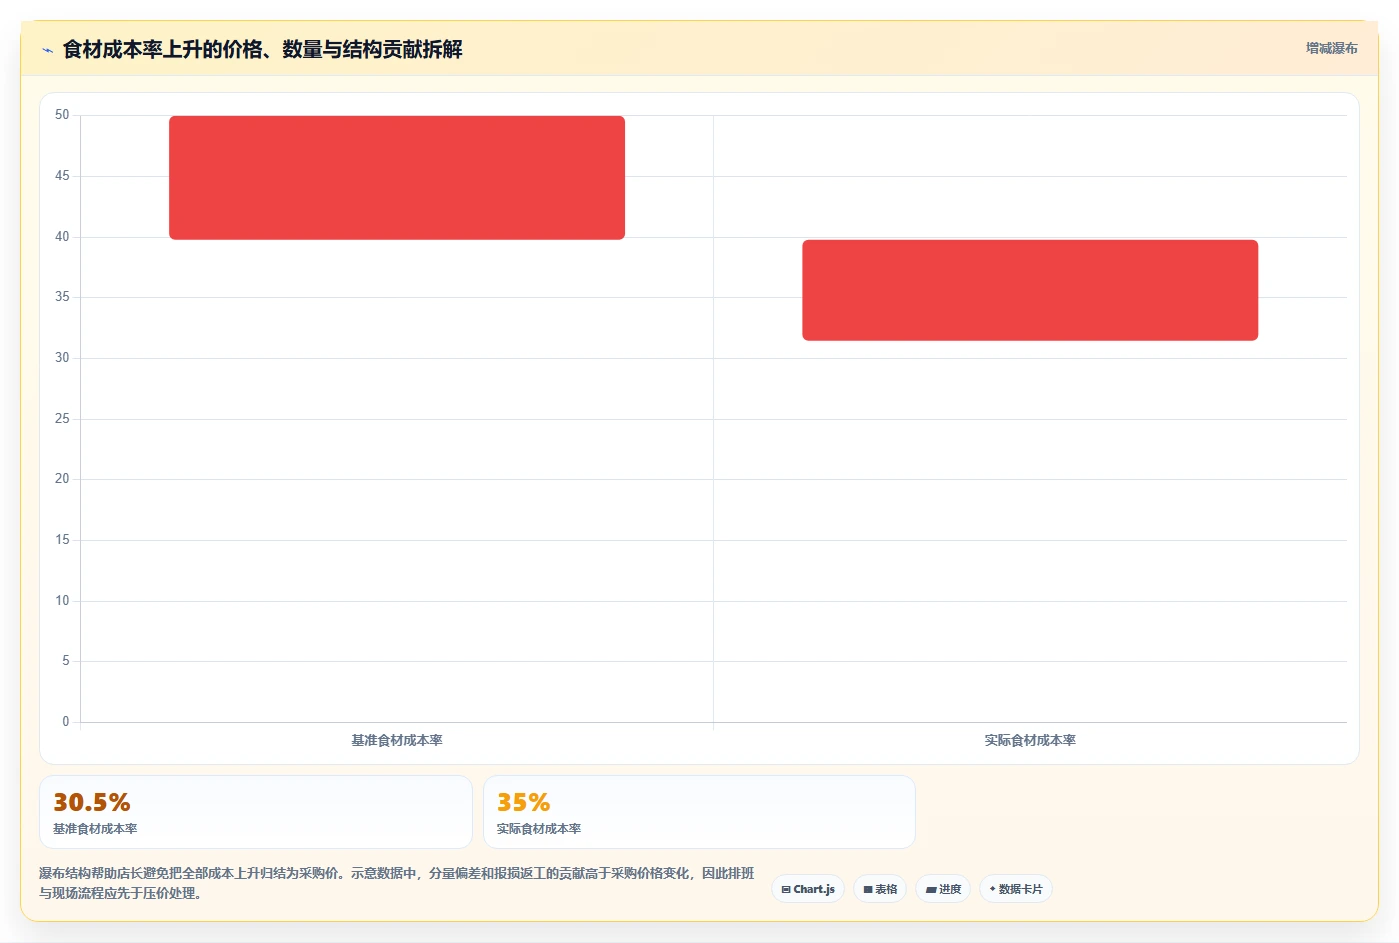The height and width of the screenshot is (943, 1399).
Task: Click the y-axis value 50
Action: (x=62, y=115)
